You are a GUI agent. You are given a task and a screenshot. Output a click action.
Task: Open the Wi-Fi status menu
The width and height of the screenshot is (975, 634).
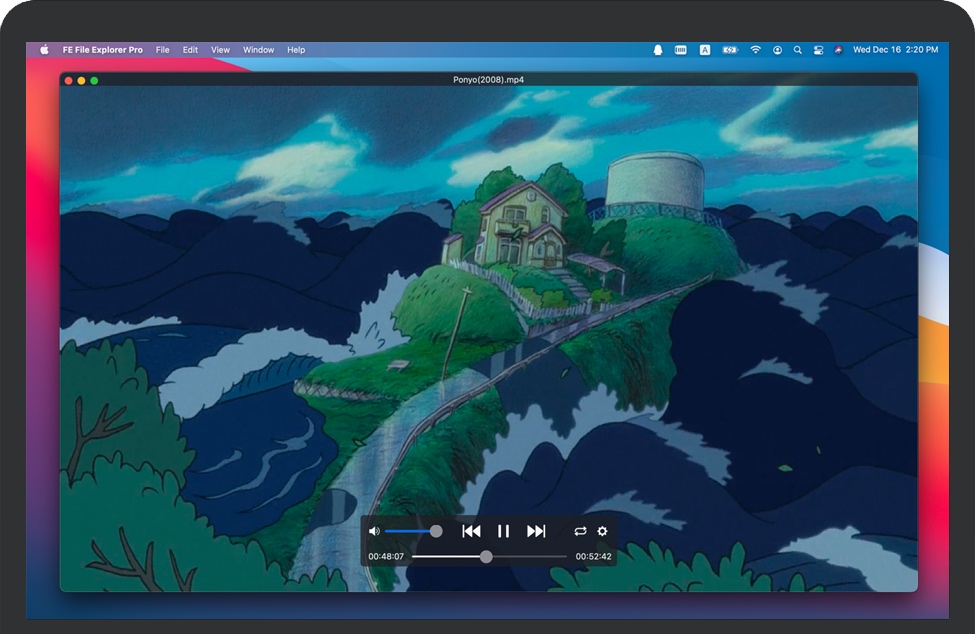(x=755, y=50)
